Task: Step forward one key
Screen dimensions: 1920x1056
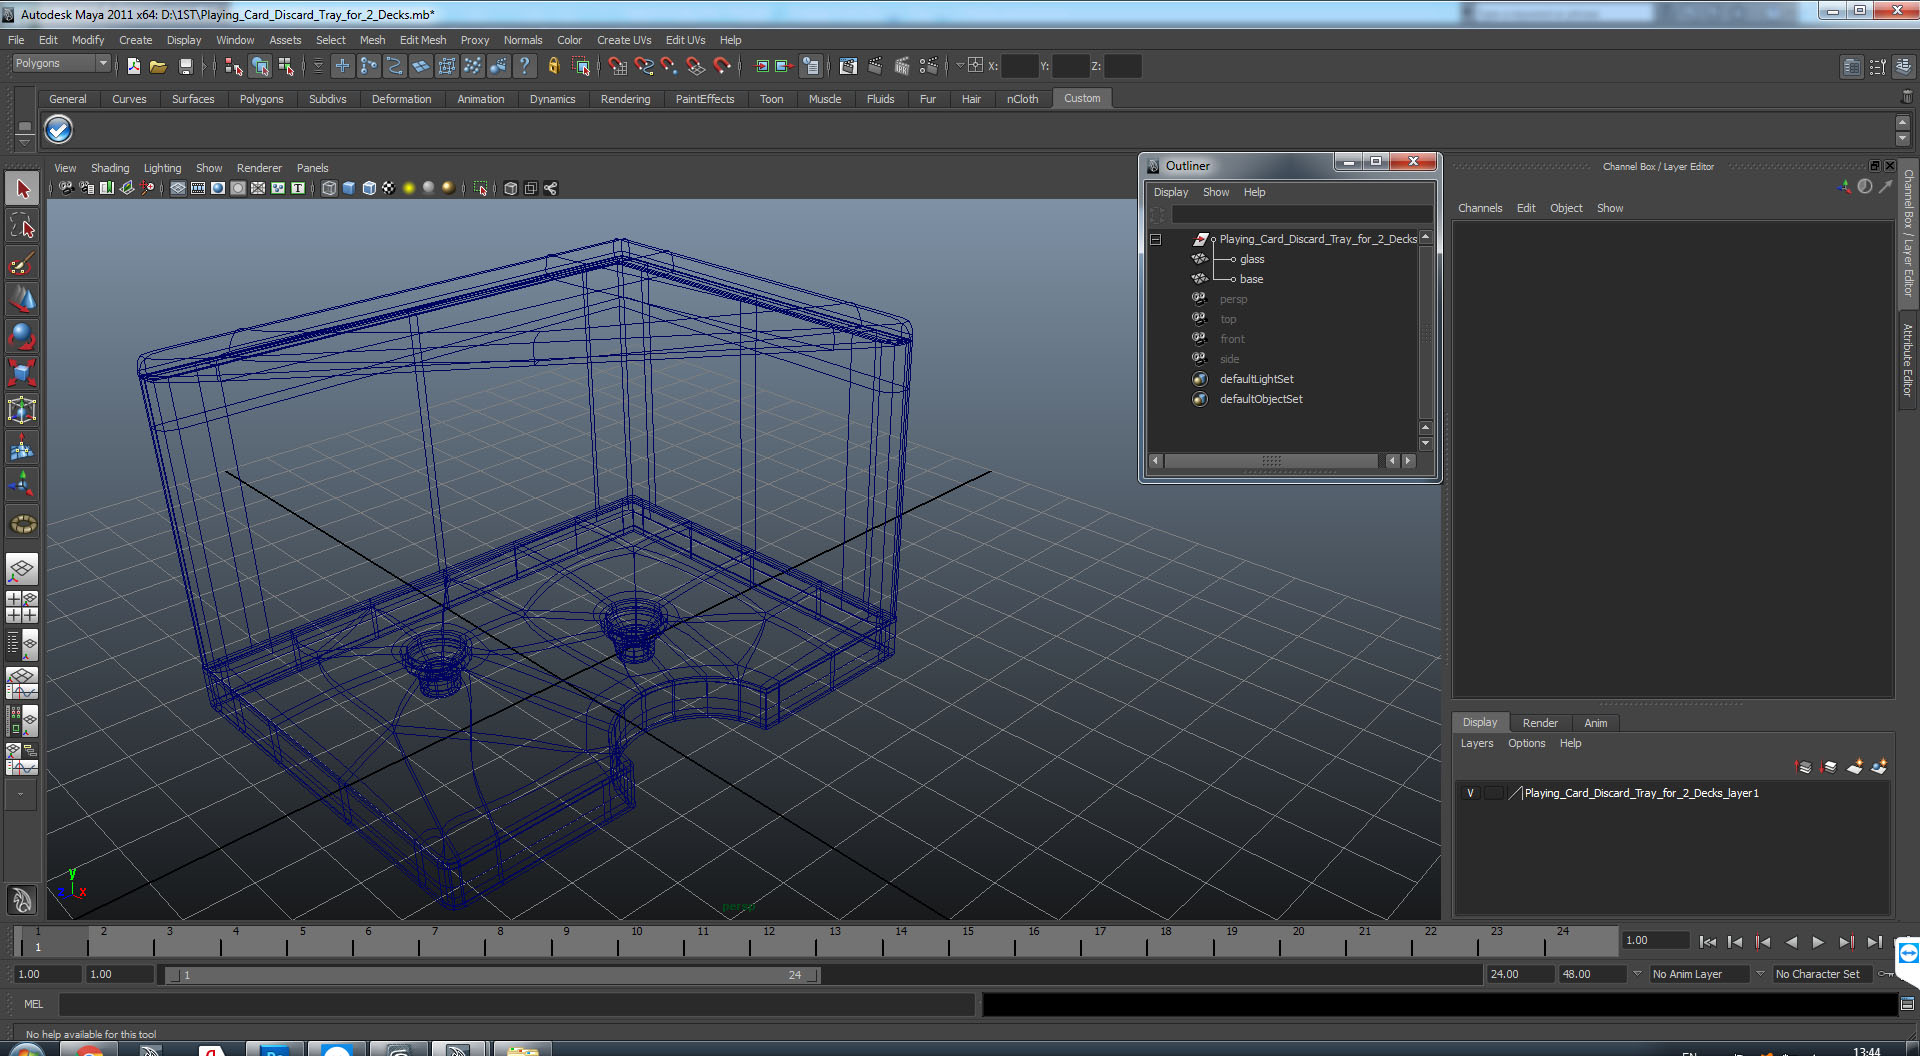Action: point(1846,942)
